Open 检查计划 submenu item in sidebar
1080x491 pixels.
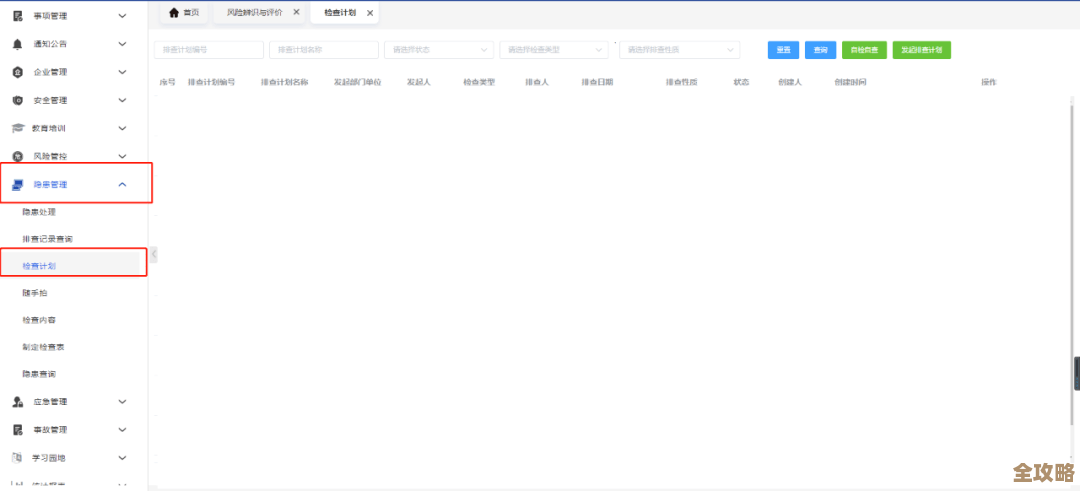[39, 266]
